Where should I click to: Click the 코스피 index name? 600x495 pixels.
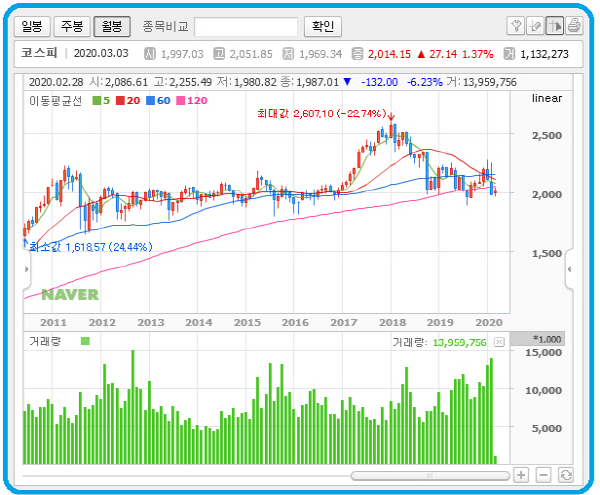39,53
